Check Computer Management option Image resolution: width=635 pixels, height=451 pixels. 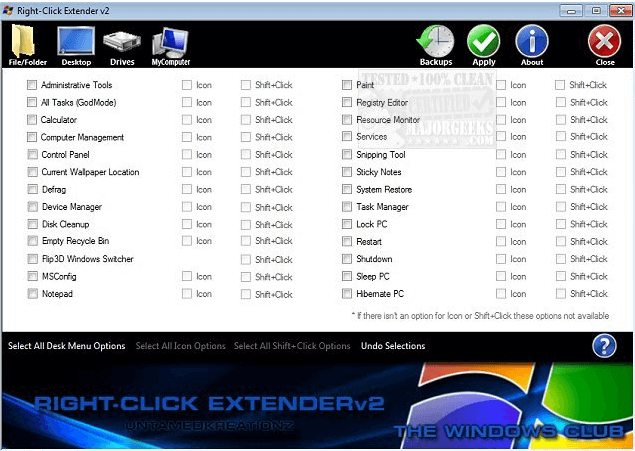point(32,137)
